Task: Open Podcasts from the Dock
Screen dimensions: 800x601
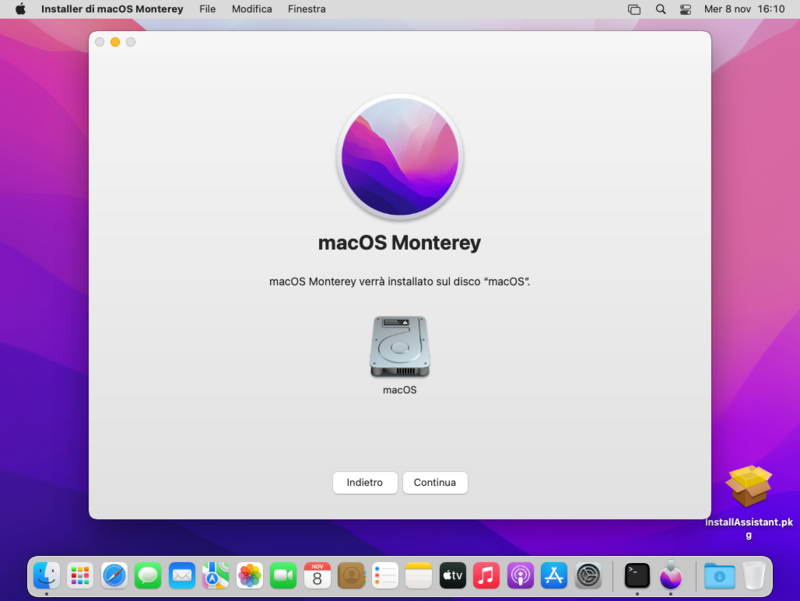Action: coord(520,575)
